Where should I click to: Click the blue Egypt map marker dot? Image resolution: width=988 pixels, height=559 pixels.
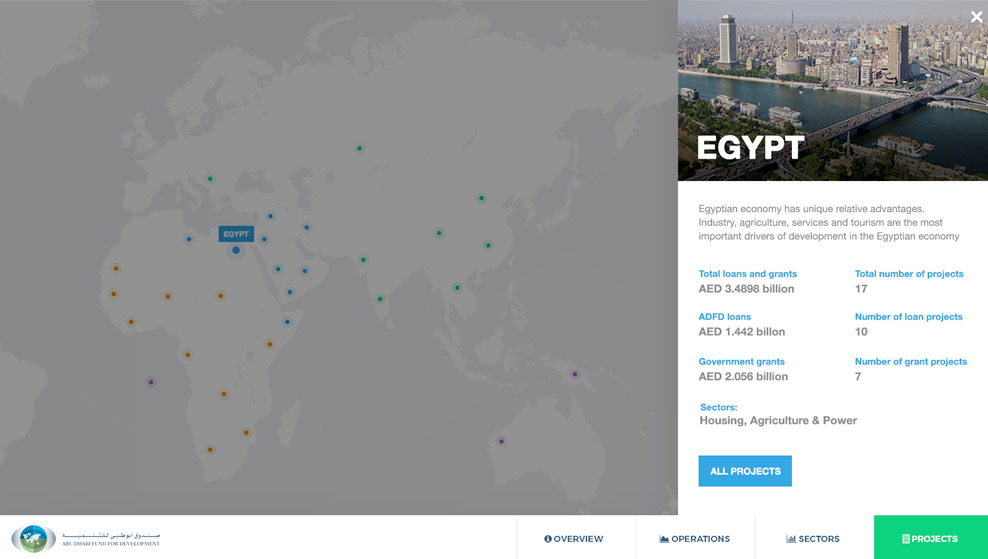tap(236, 250)
